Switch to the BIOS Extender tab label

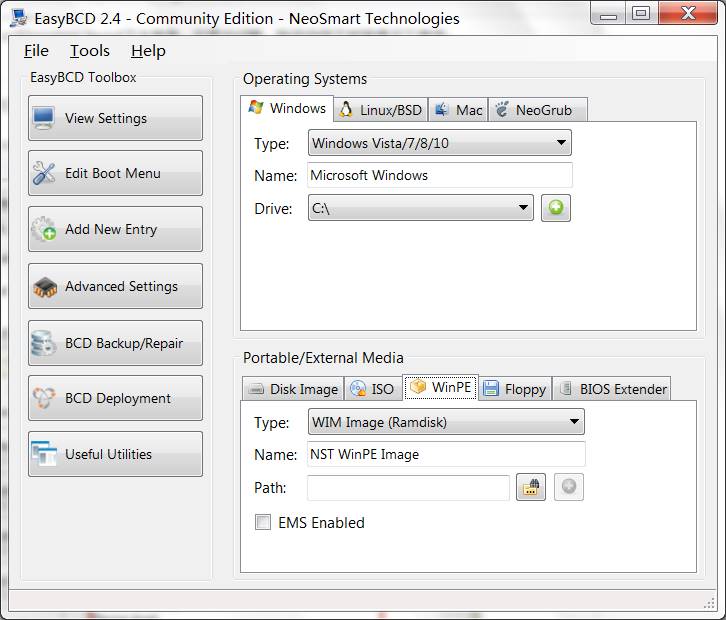623,389
